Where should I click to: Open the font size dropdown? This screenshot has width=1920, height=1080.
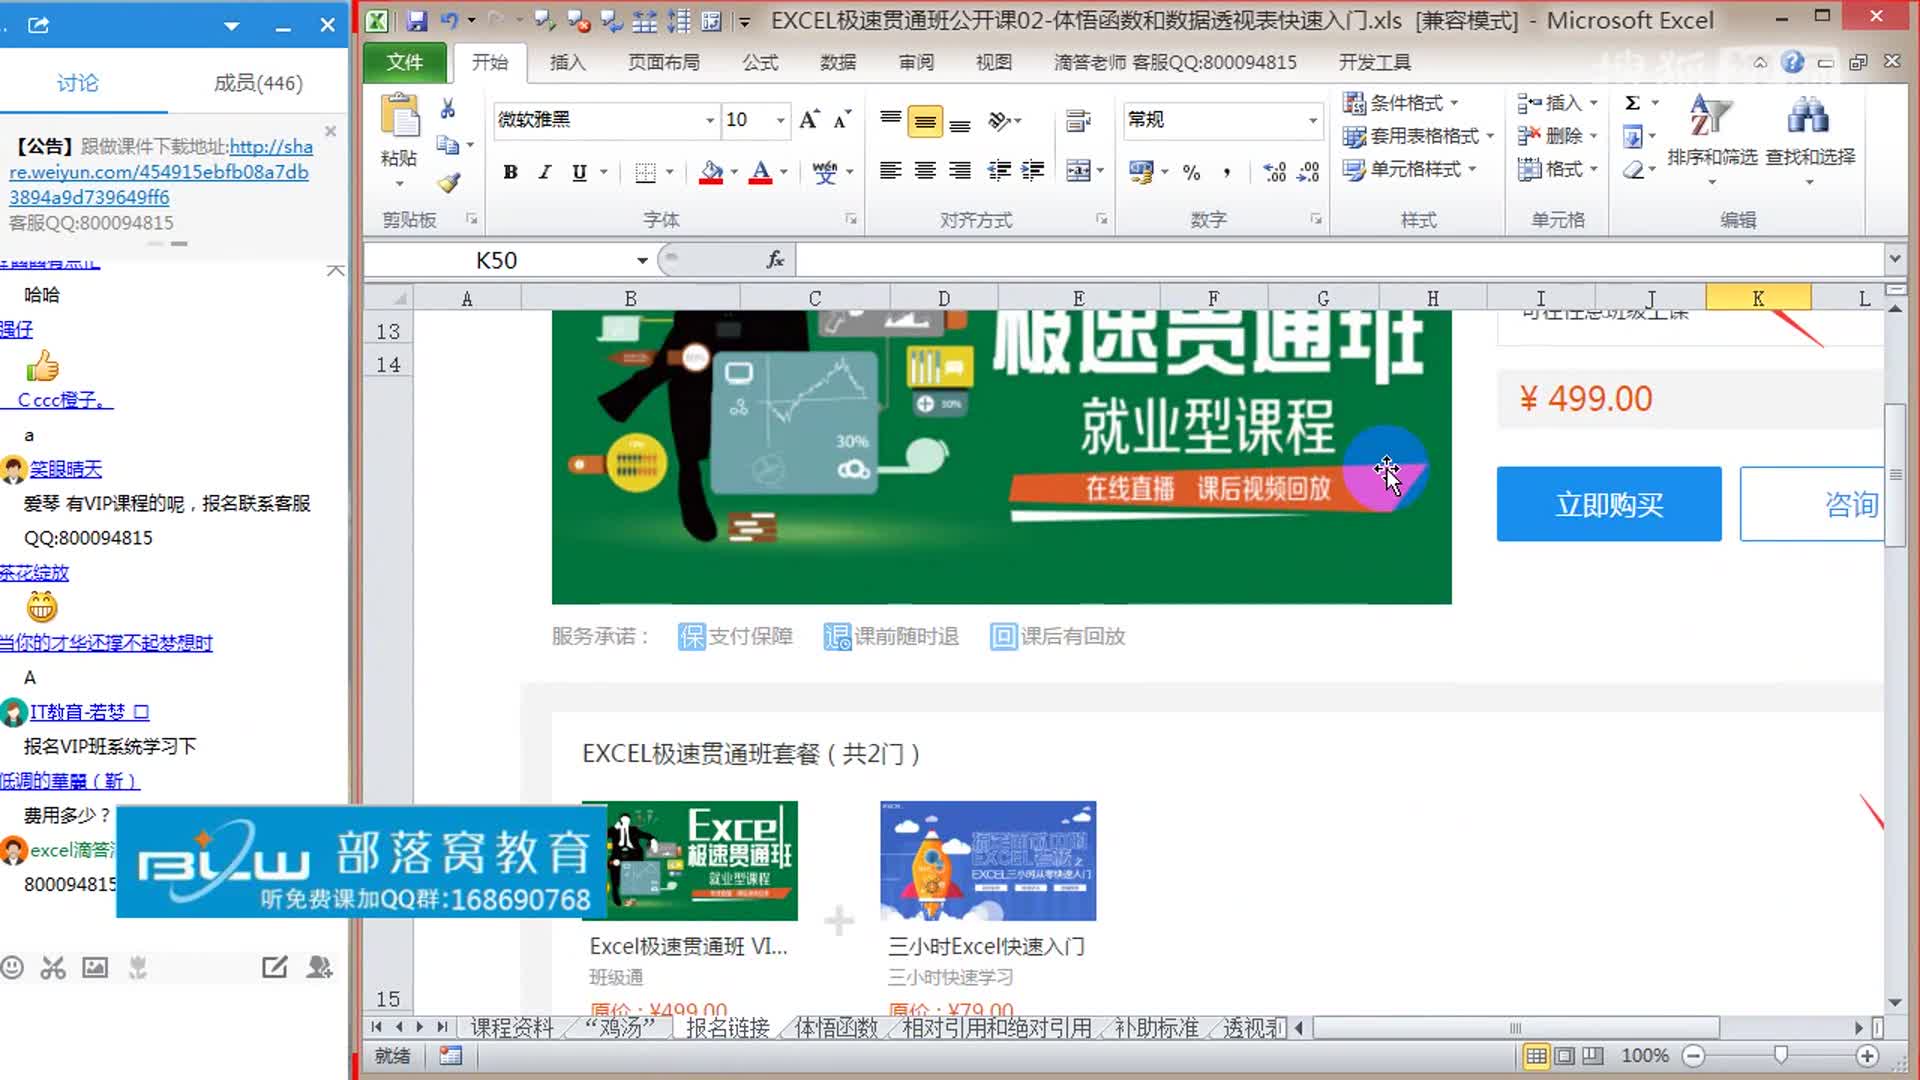pos(781,120)
